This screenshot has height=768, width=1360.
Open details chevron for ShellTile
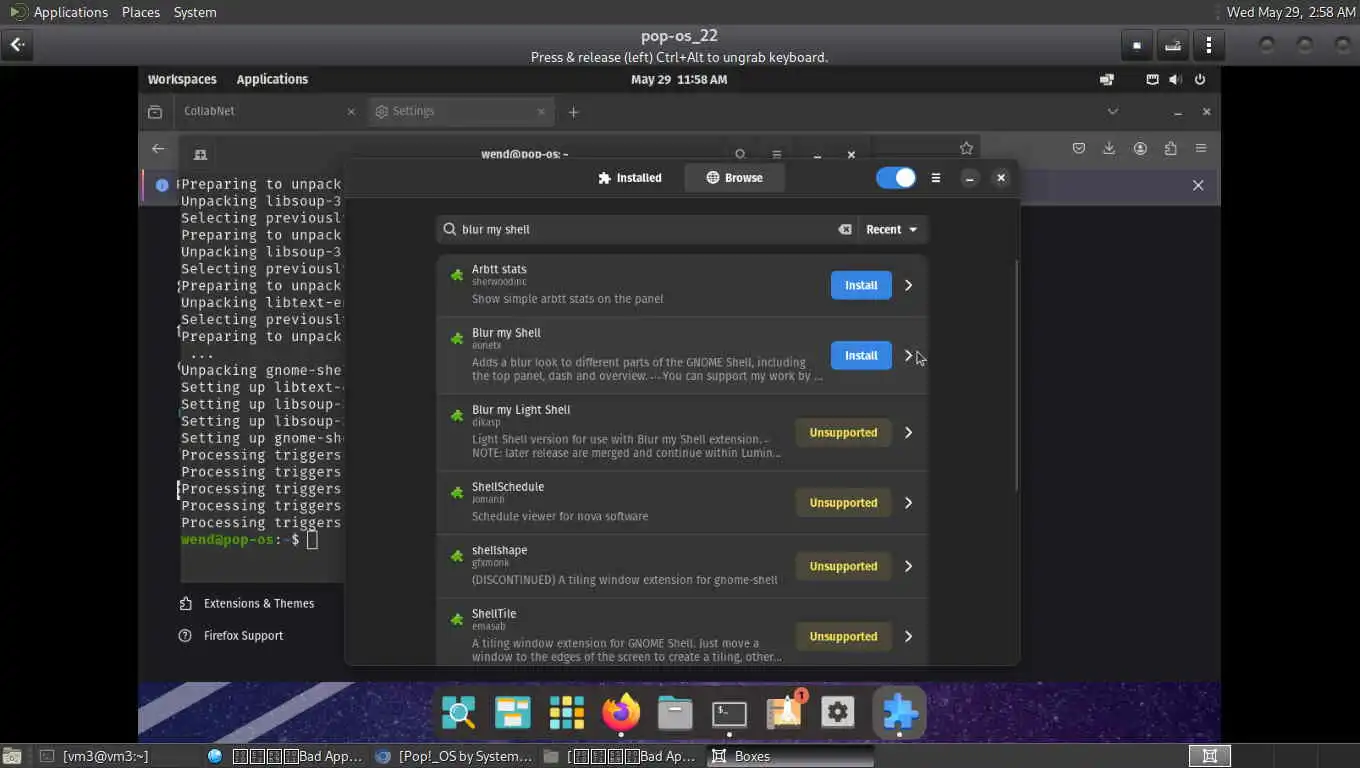[x=908, y=636]
